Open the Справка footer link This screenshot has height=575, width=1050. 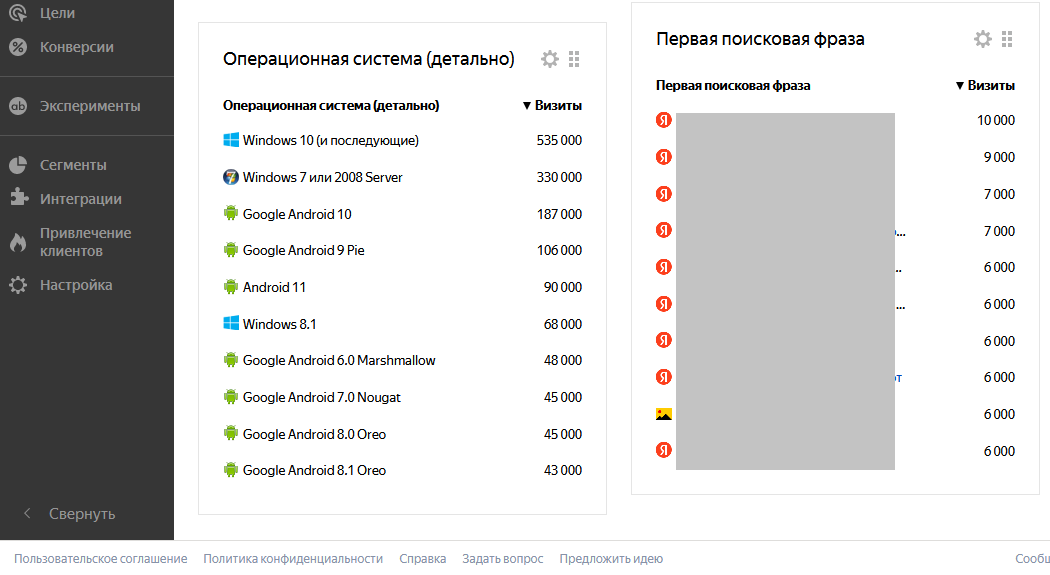pyautogui.click(x=423, y=558)
